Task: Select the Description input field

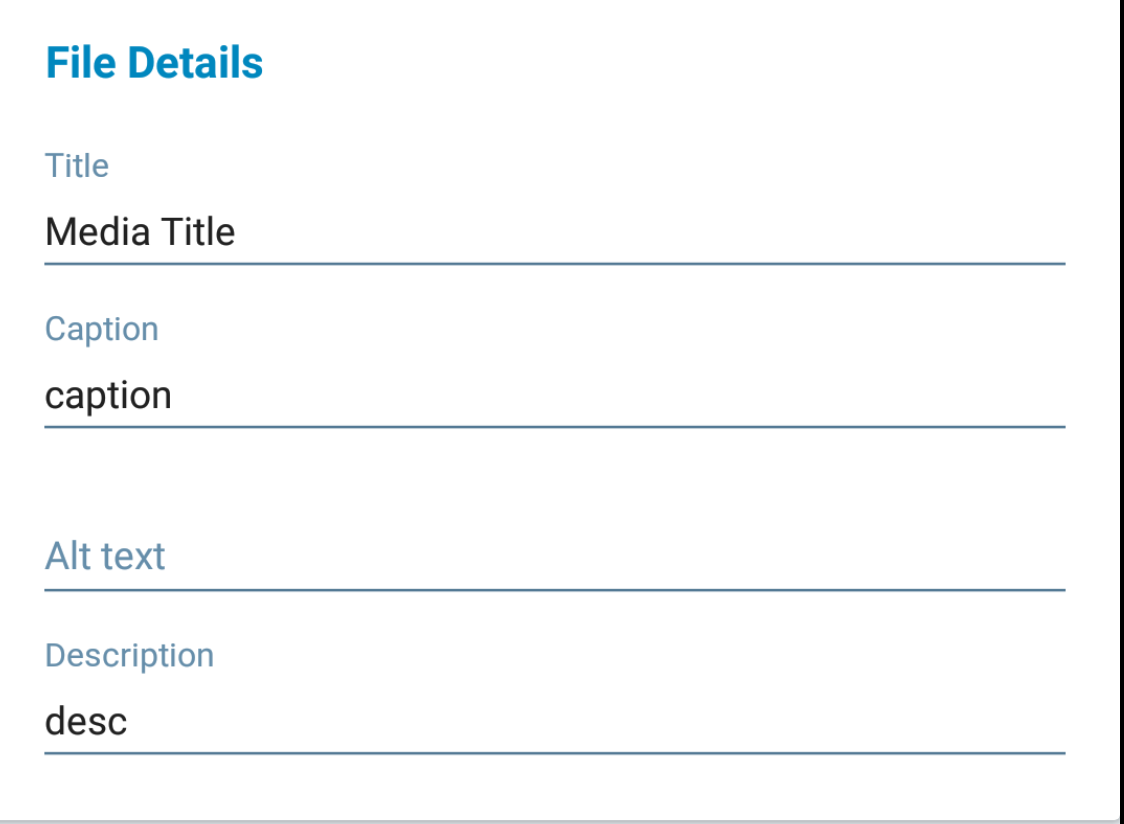Action: (554, 721)
